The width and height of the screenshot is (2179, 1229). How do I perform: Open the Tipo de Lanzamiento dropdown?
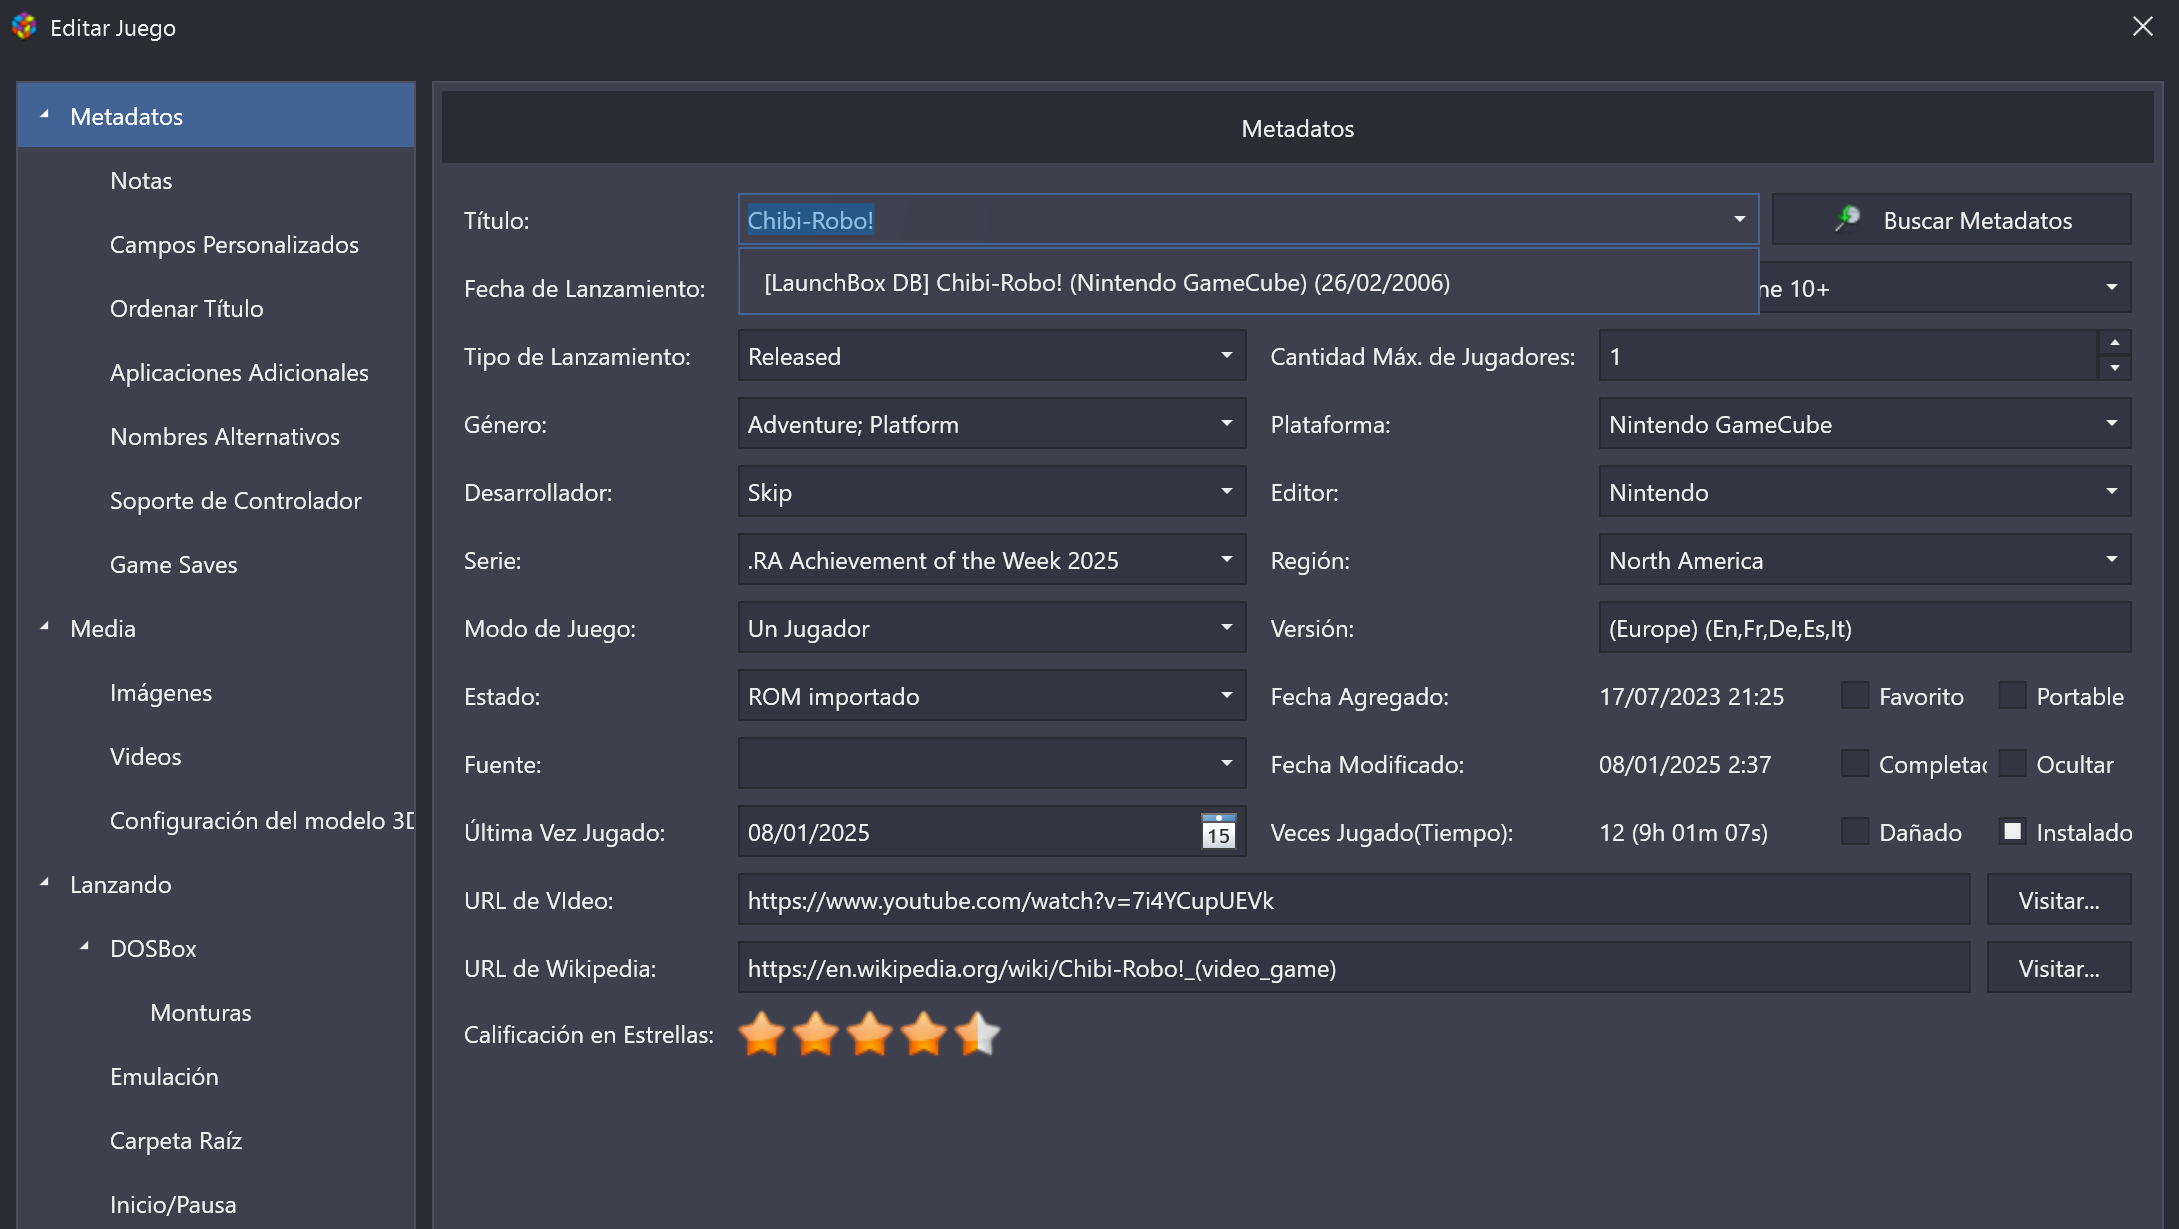click(1226, 356)
